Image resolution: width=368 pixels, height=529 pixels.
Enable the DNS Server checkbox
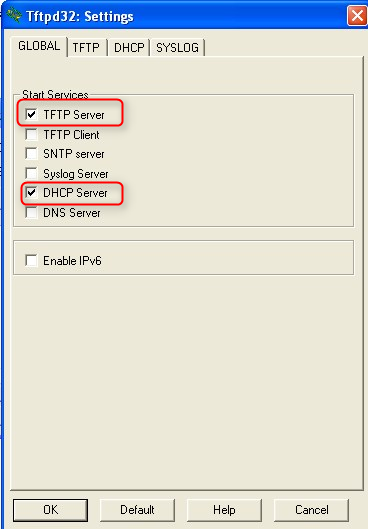(x=31, y=213)
